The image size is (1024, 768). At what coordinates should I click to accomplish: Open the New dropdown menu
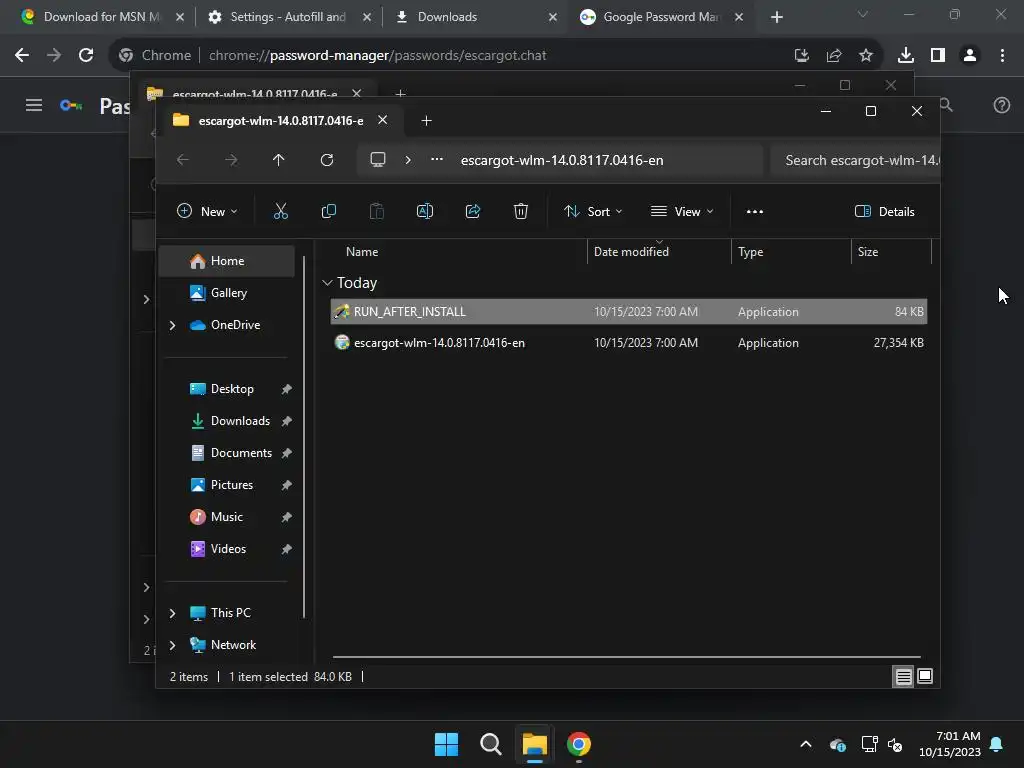click(207, 211)
